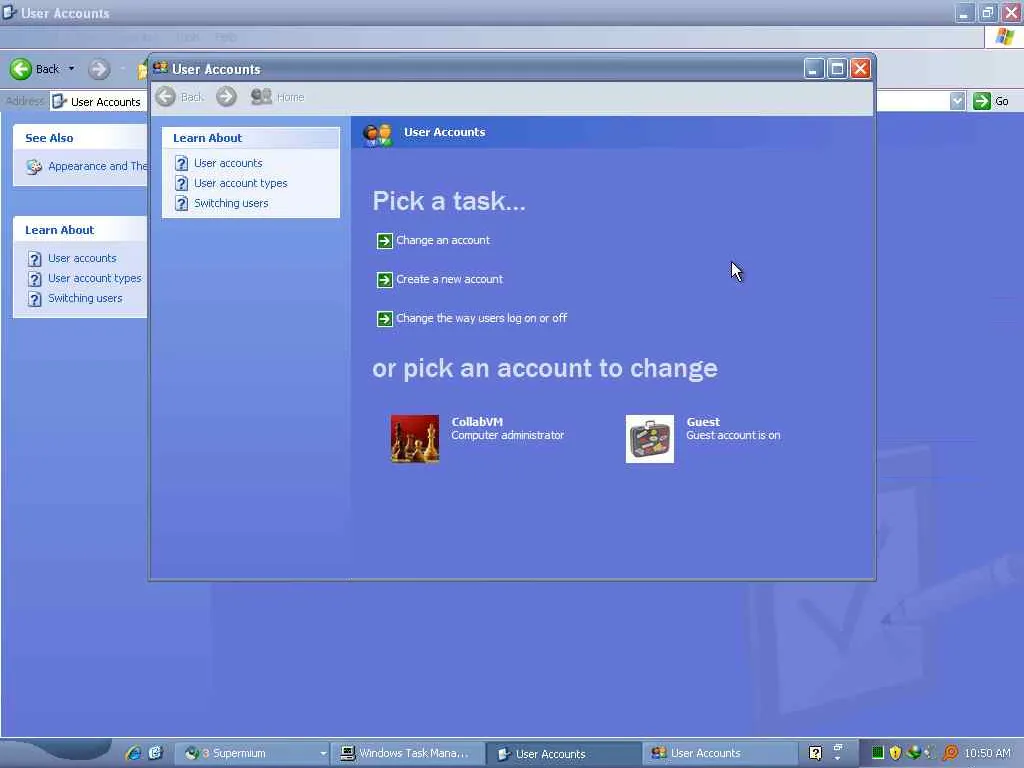
Task: Launch Internet Explorer from Quick Launch
Action: coord(134,752)
